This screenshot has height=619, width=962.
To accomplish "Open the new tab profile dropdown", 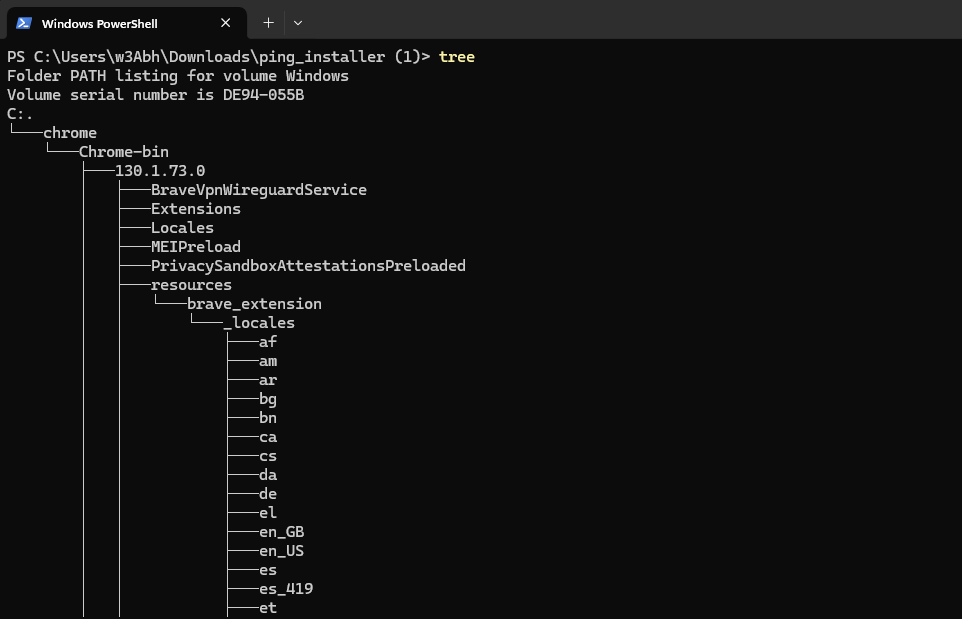I will pyautogui.click(x=298, y=23).
